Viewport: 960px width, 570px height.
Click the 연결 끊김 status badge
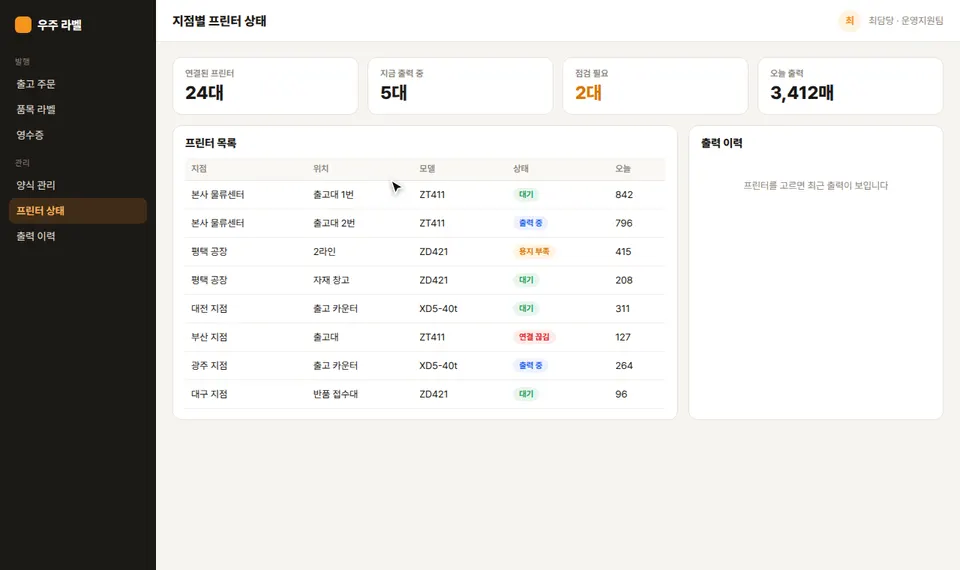pos(534,337)
